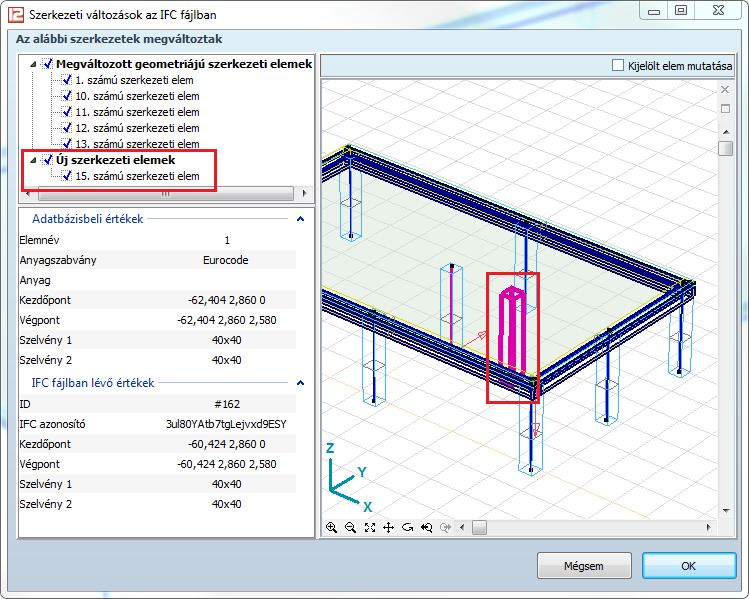Uncheck 11. számú szerkezeti elem
749x599 pixels.
tap(67, 112)
